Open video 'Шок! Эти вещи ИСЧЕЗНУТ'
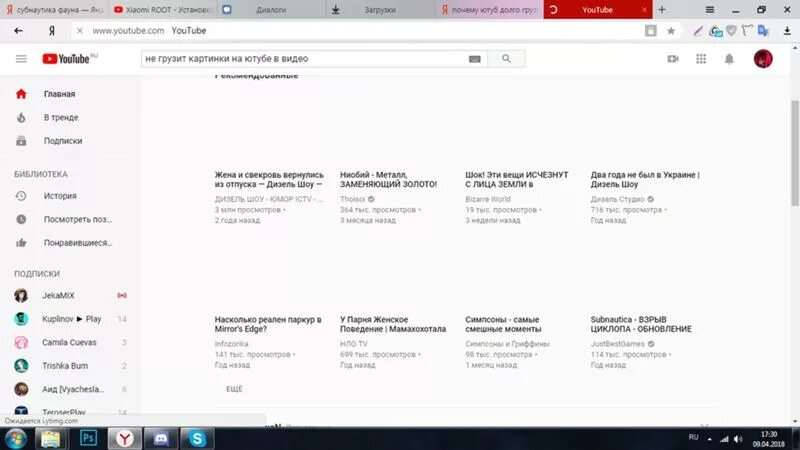The image size is (800, 450). (516, 180)
